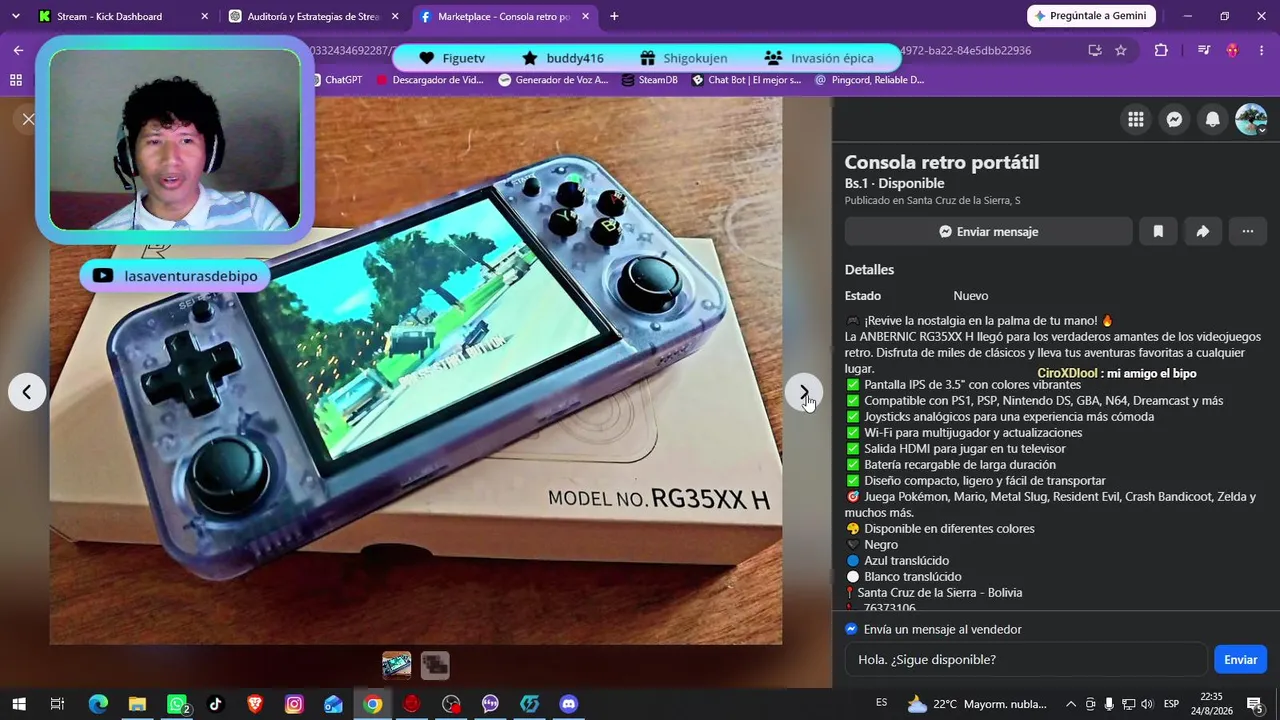The height and width of the screenshot is (720, 1280).
Task: Open Messenger from the Facebook header
Action: click(x=1174, y=120)
